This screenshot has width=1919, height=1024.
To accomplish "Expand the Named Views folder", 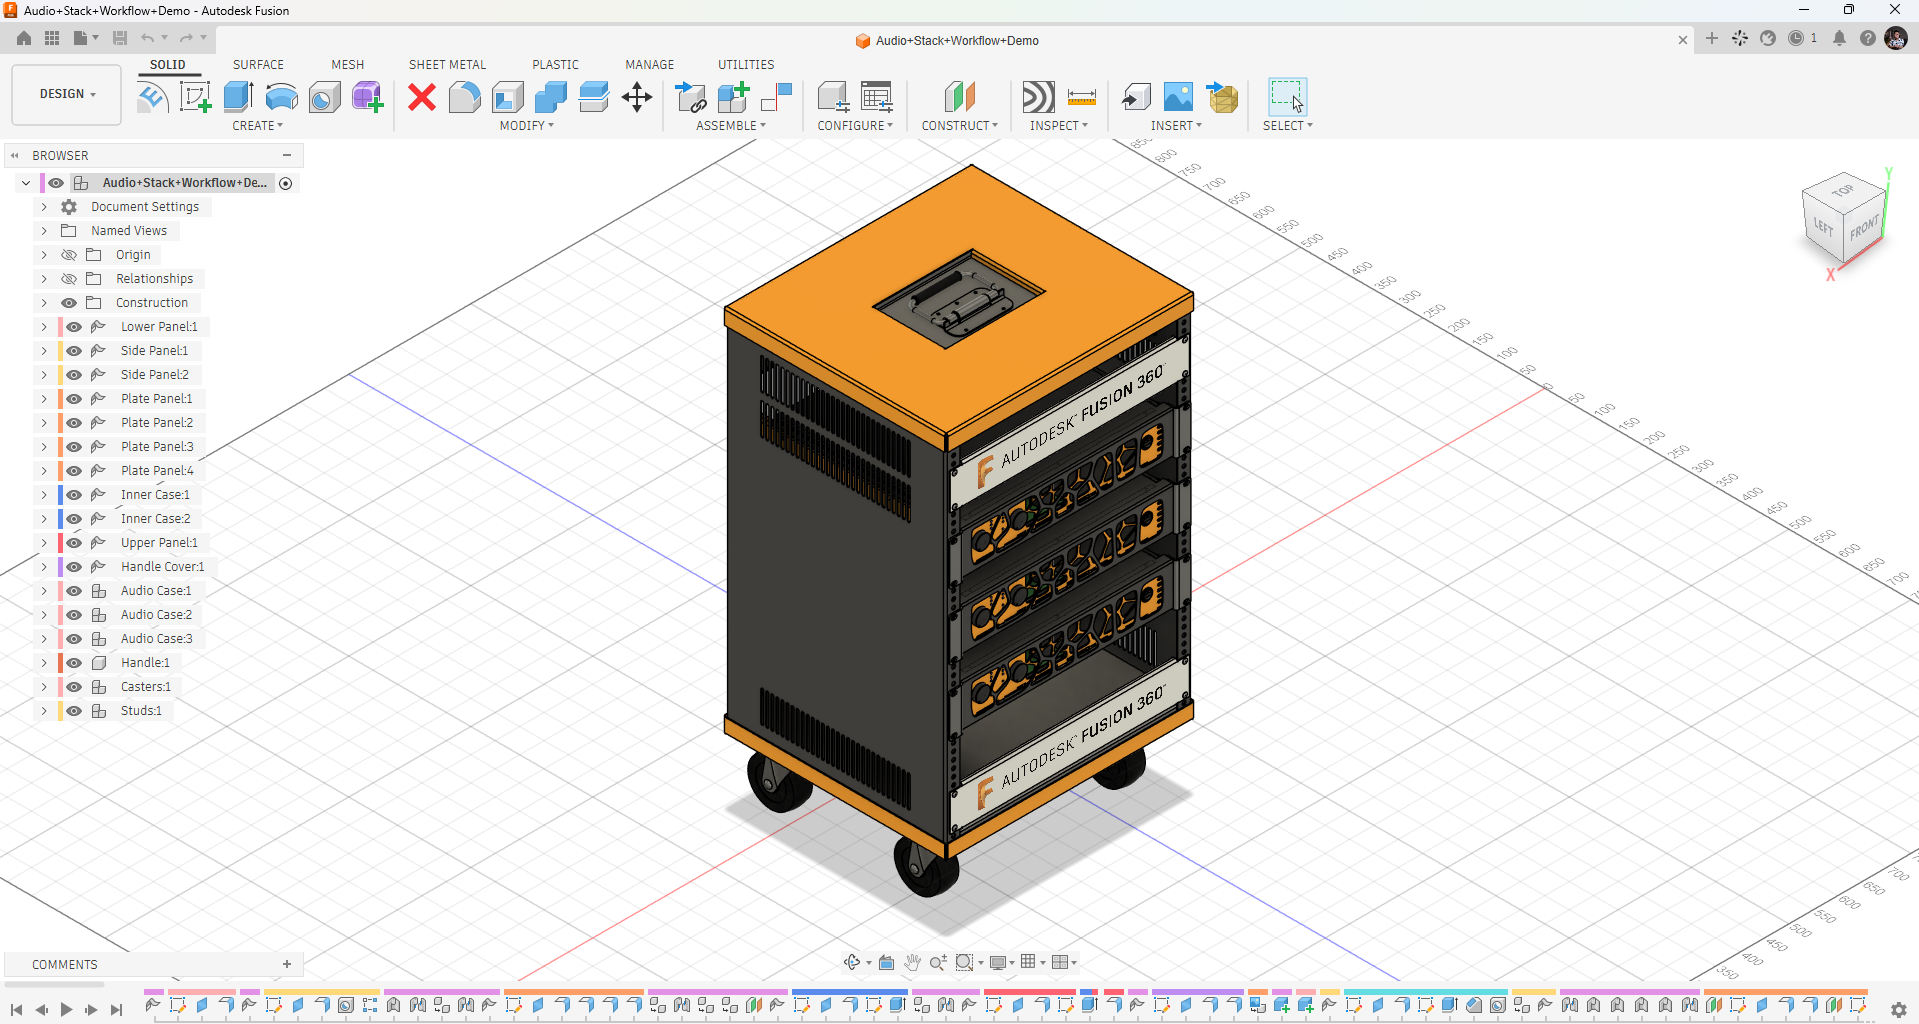I will 44,231.
